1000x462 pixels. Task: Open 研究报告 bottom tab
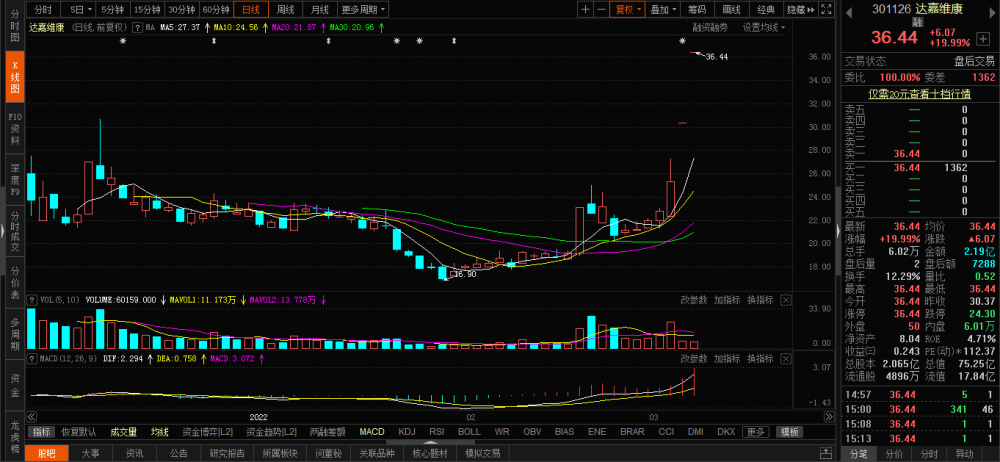(x=227, y=454)
